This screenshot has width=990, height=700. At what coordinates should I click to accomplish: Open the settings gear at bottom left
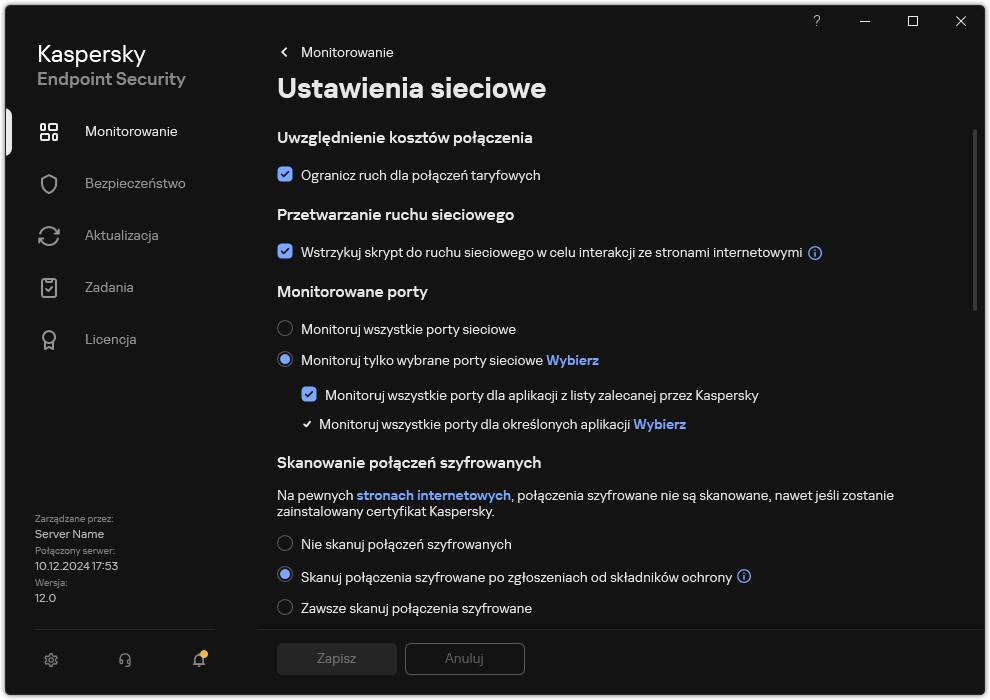[50, 660]
